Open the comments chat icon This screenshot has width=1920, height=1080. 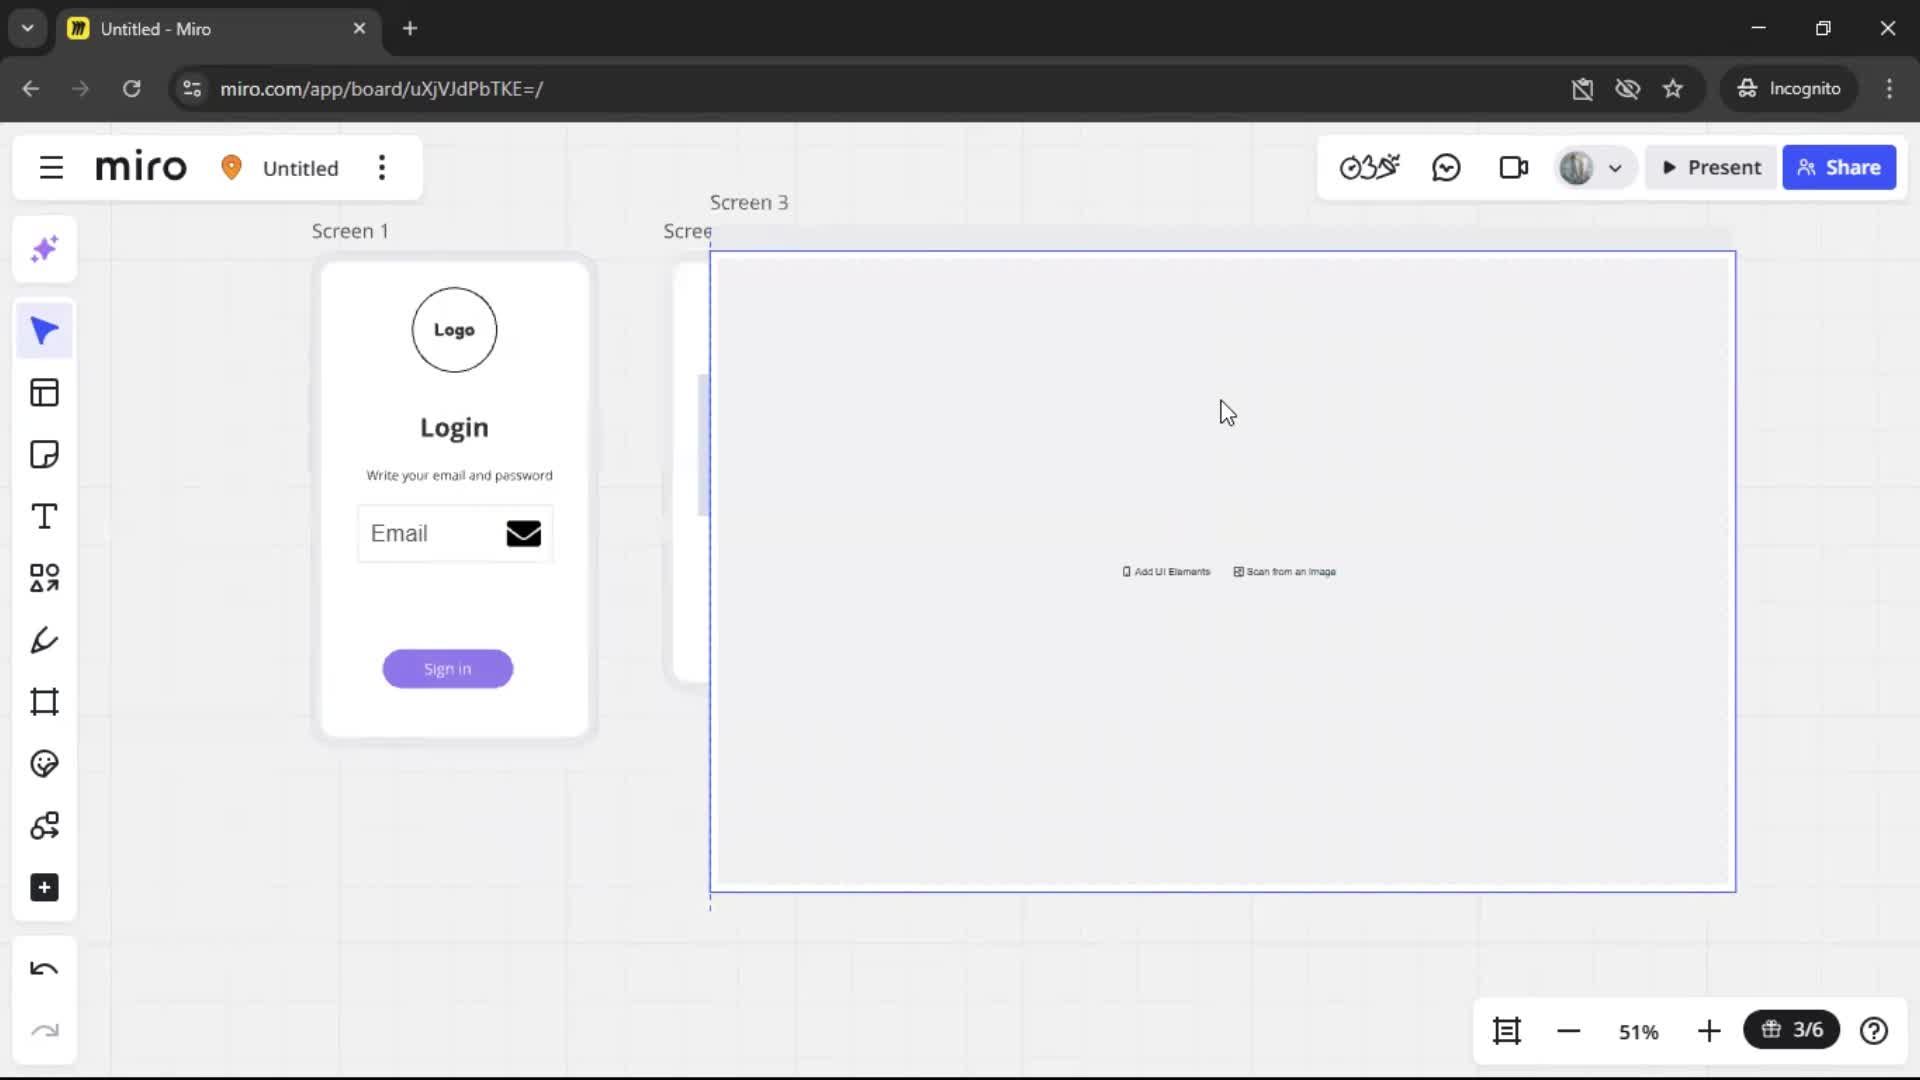(x=1446, y=167)
